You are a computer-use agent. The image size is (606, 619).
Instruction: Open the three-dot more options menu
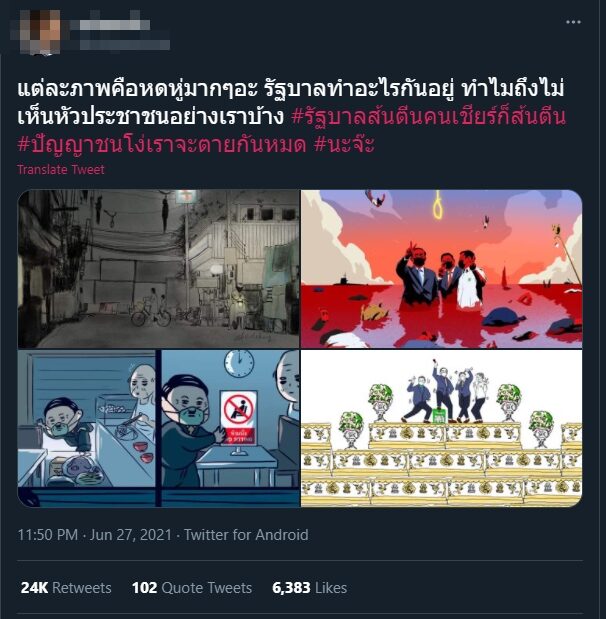(x=573, y=22)
